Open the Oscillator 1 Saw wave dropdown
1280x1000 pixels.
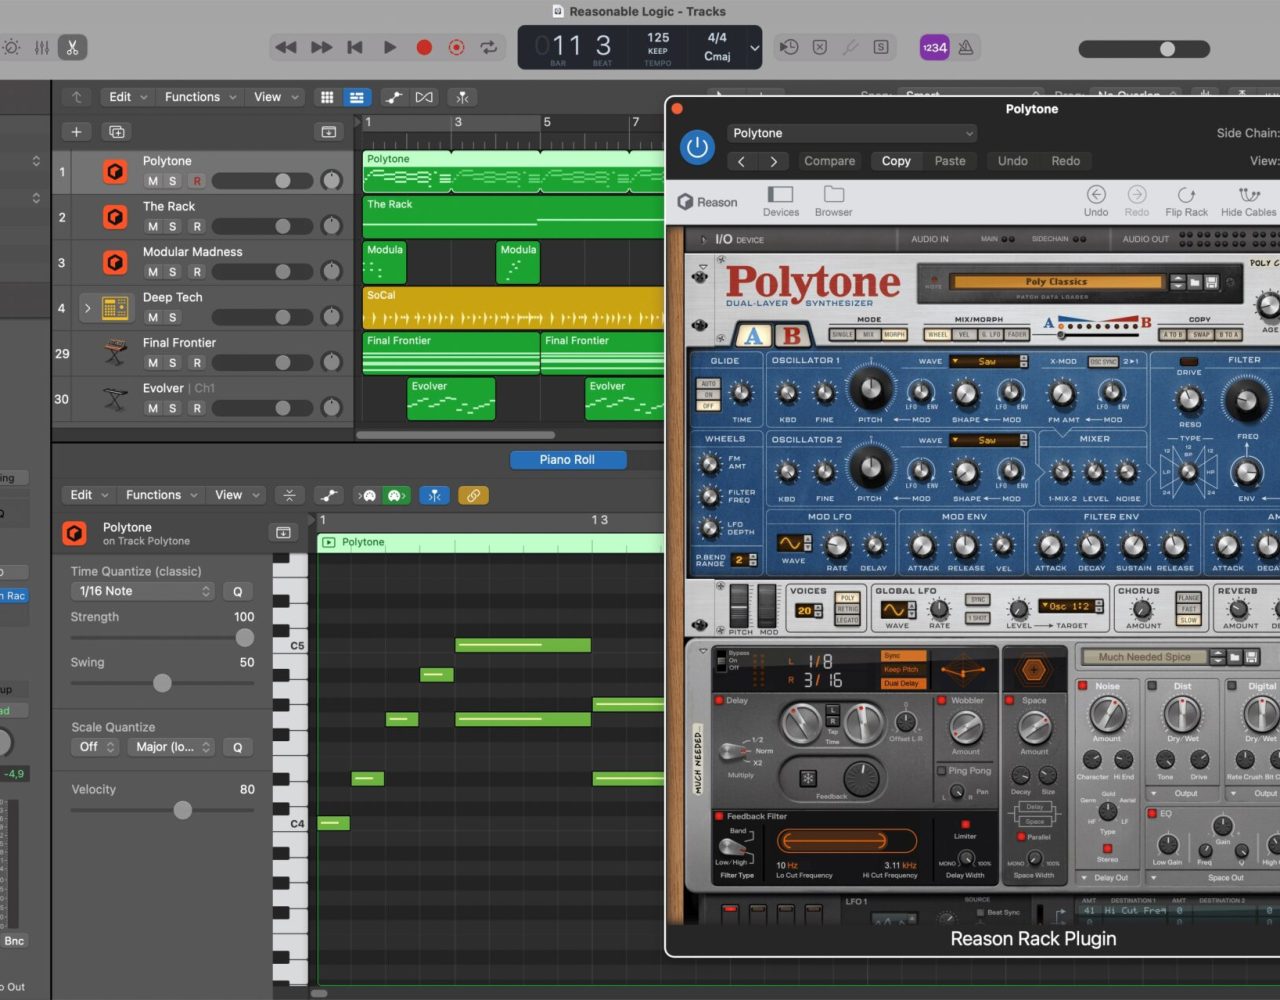coord(988,361)
